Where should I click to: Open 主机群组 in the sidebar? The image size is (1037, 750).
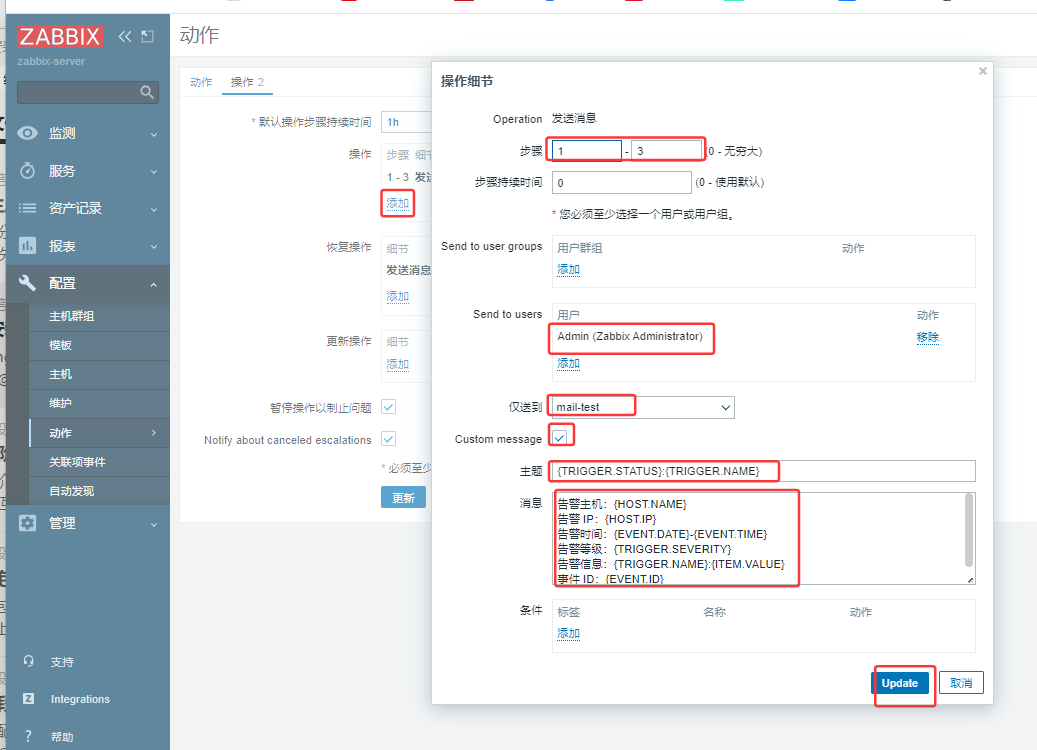click(x=71, y=316)
